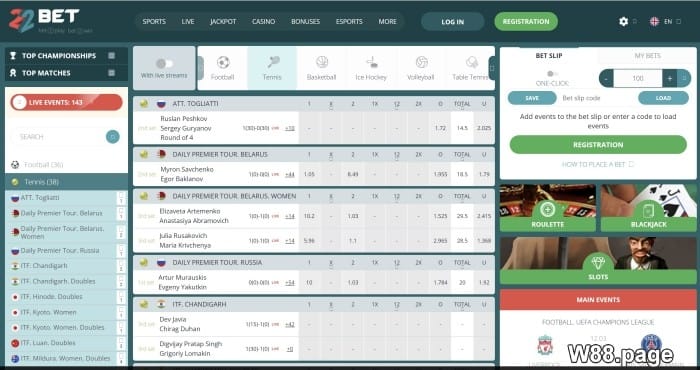The height and width of the screenshot is (370, 700).
Task: Decrease stake with the minus button
Action: (x=606, y=79)
